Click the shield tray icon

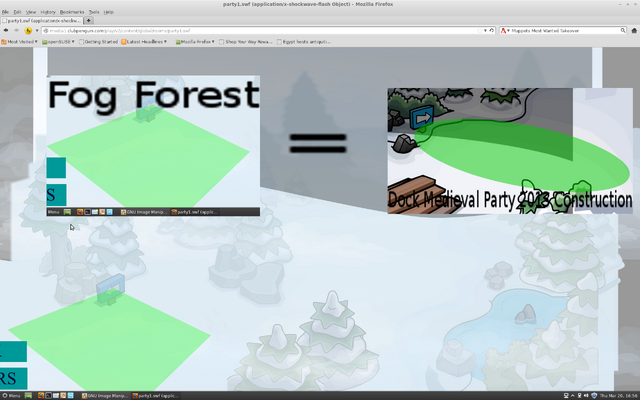[594, 396]
